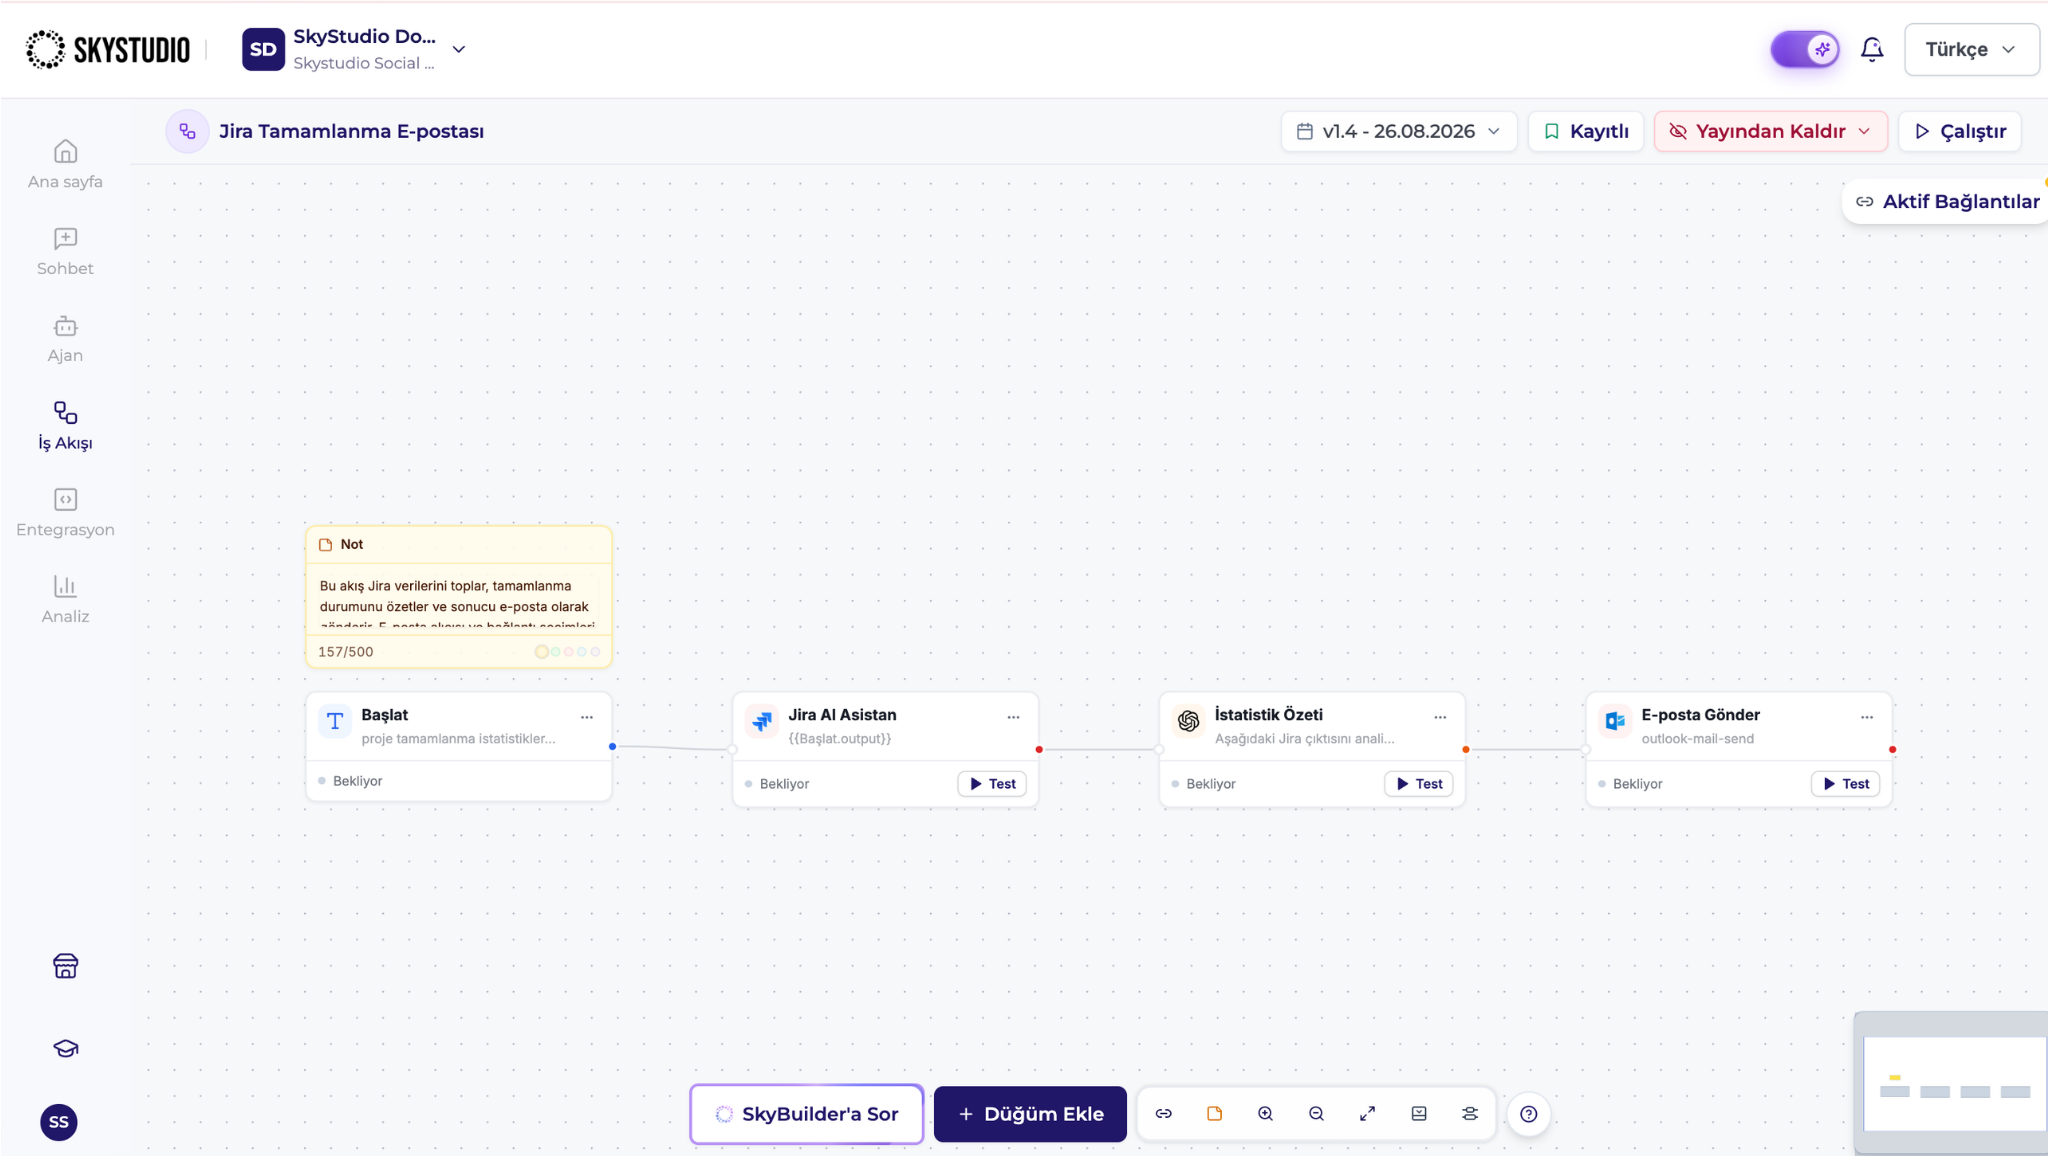Screen dimensions: 2048x1156
Task: Go to the Ajan section
Action: [x=65, y=338]
